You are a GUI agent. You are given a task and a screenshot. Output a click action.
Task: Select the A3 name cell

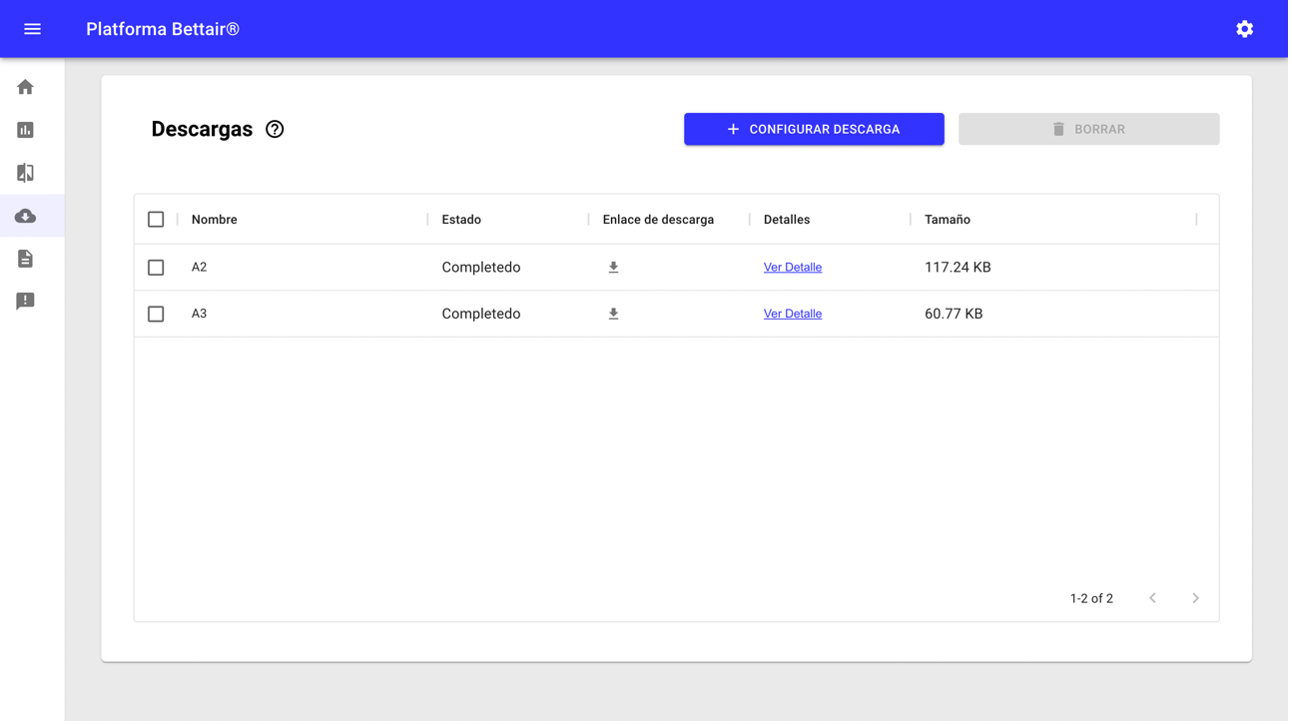pos(199,314)
